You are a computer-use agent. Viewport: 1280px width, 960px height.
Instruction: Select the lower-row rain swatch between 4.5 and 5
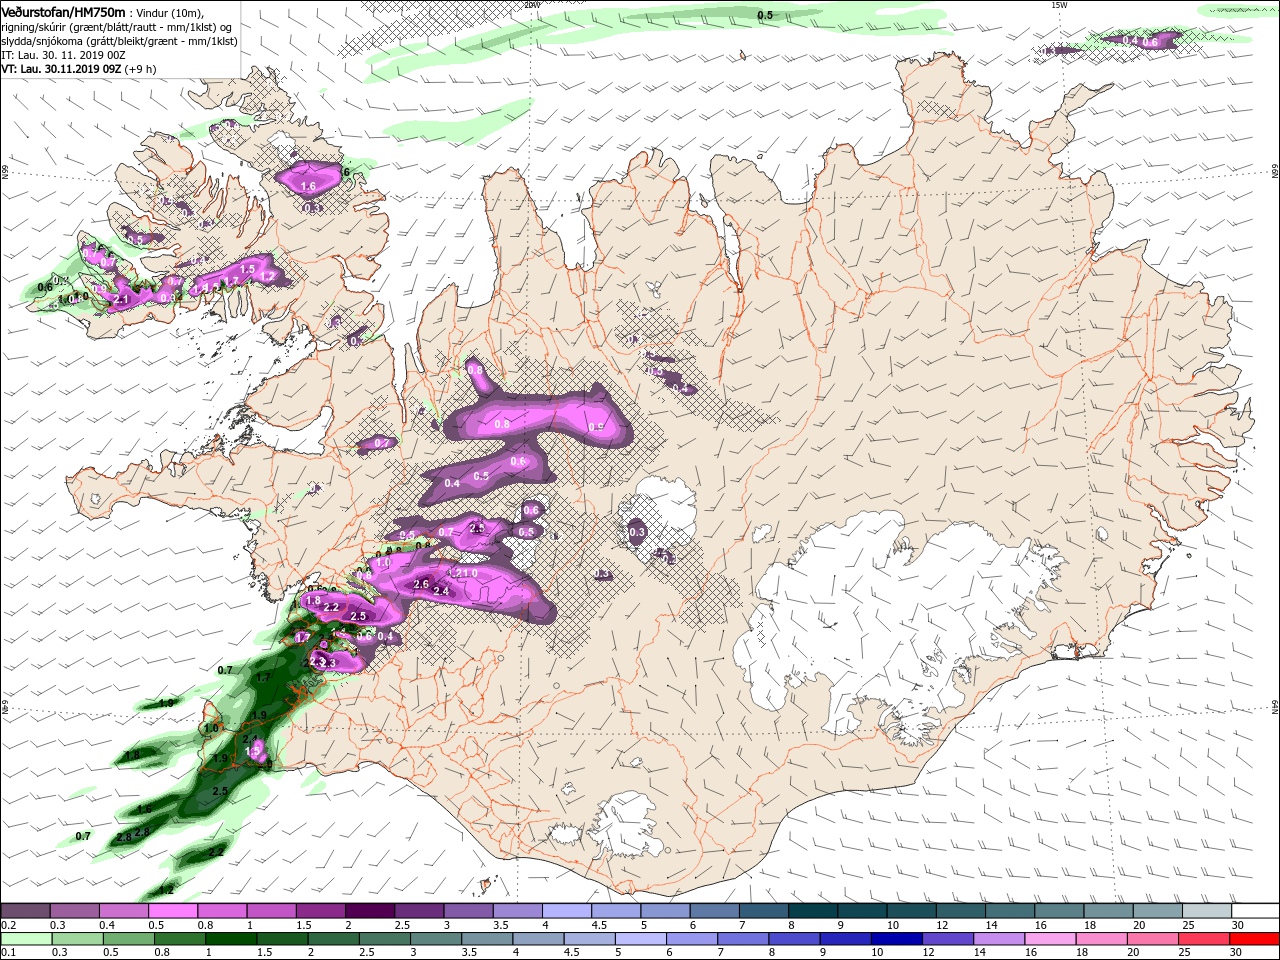(588, 939)
